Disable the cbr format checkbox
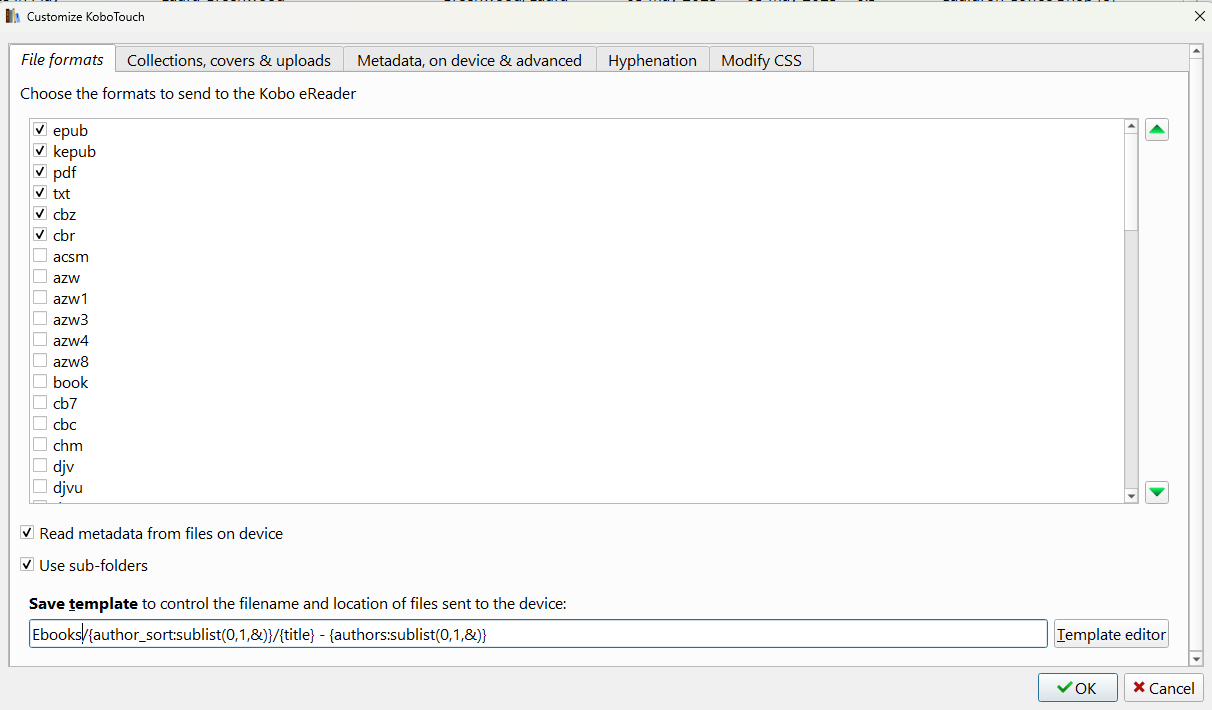The height and width of the screenshot is (710, 1212). click(40, 235)
